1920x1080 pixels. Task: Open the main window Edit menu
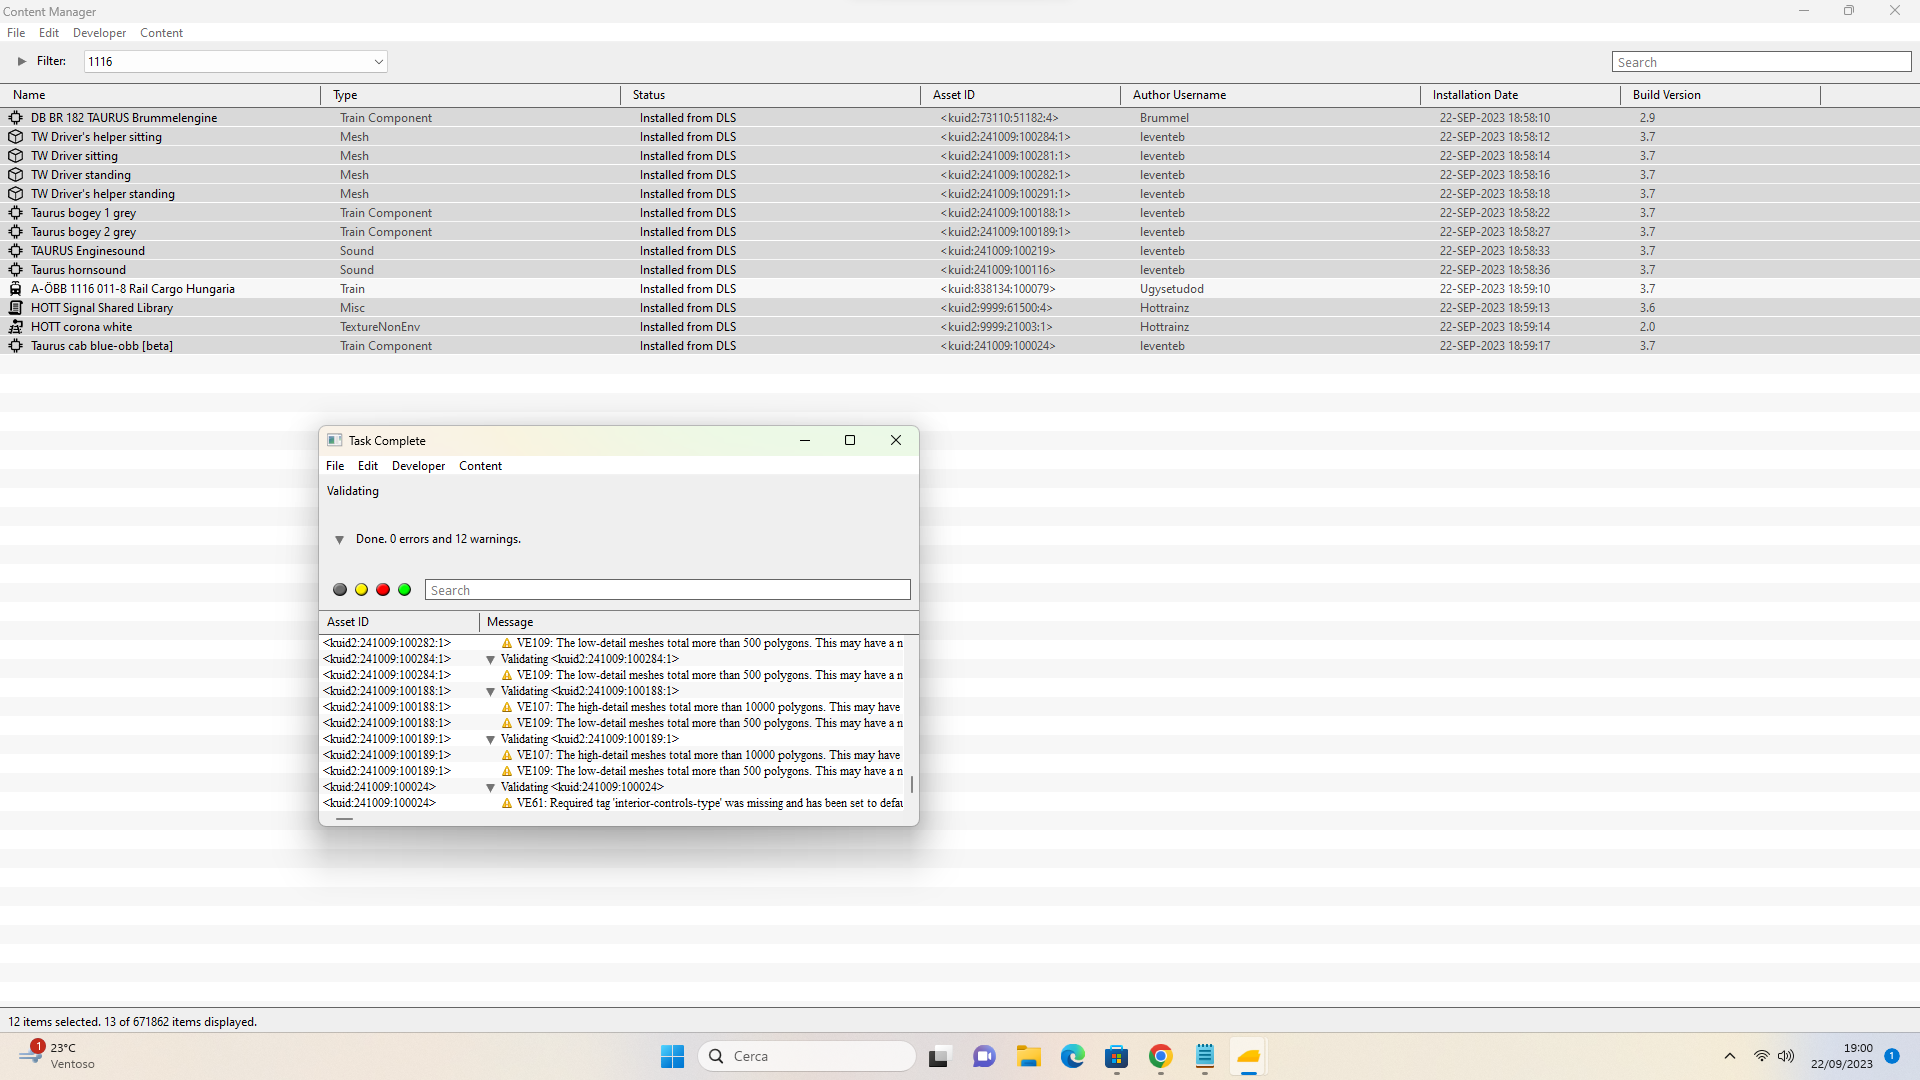(x=49, y=33)
